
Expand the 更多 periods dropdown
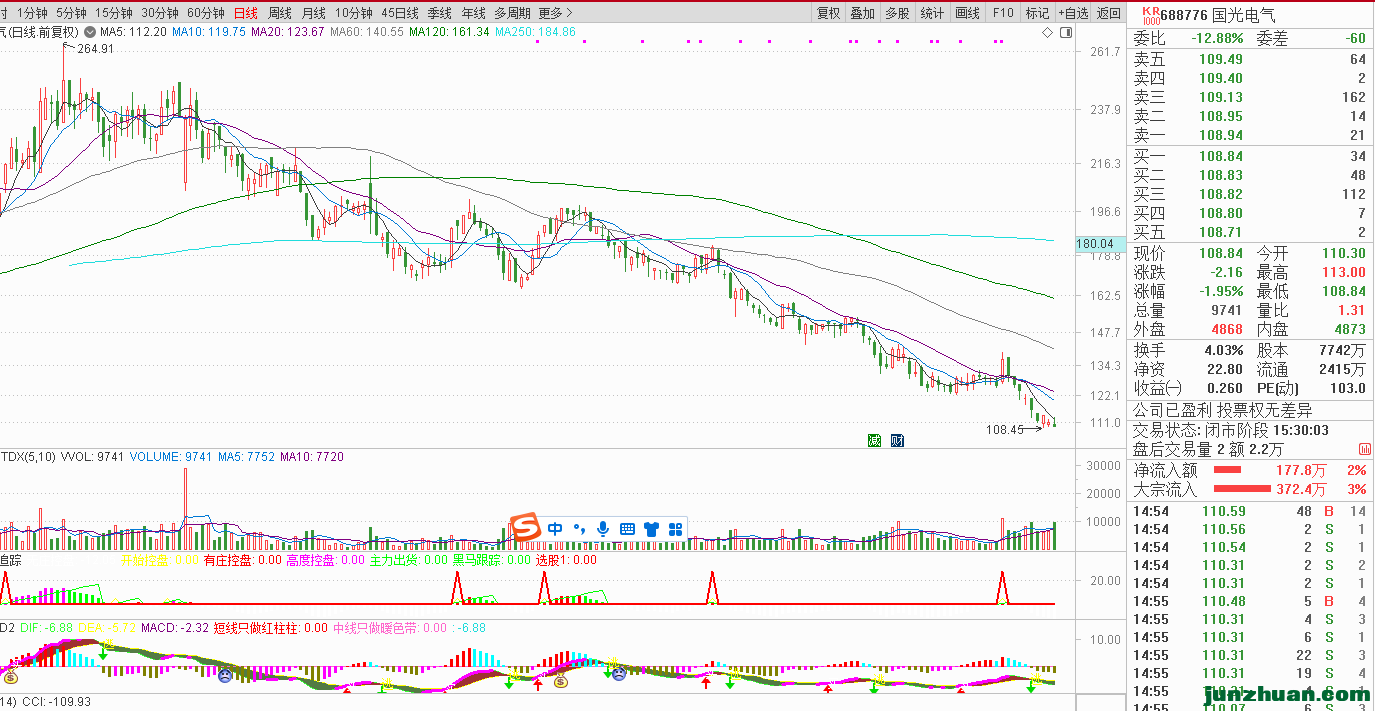point(556,13)
